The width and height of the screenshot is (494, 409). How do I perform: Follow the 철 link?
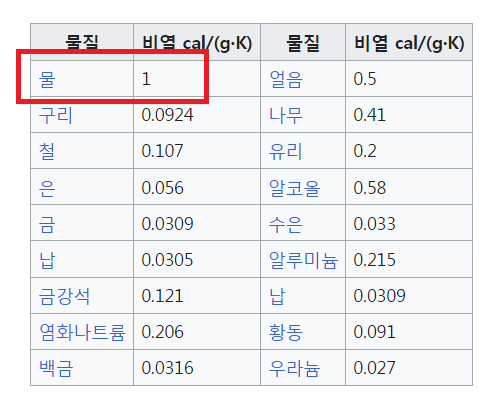[x=47, y=151]
